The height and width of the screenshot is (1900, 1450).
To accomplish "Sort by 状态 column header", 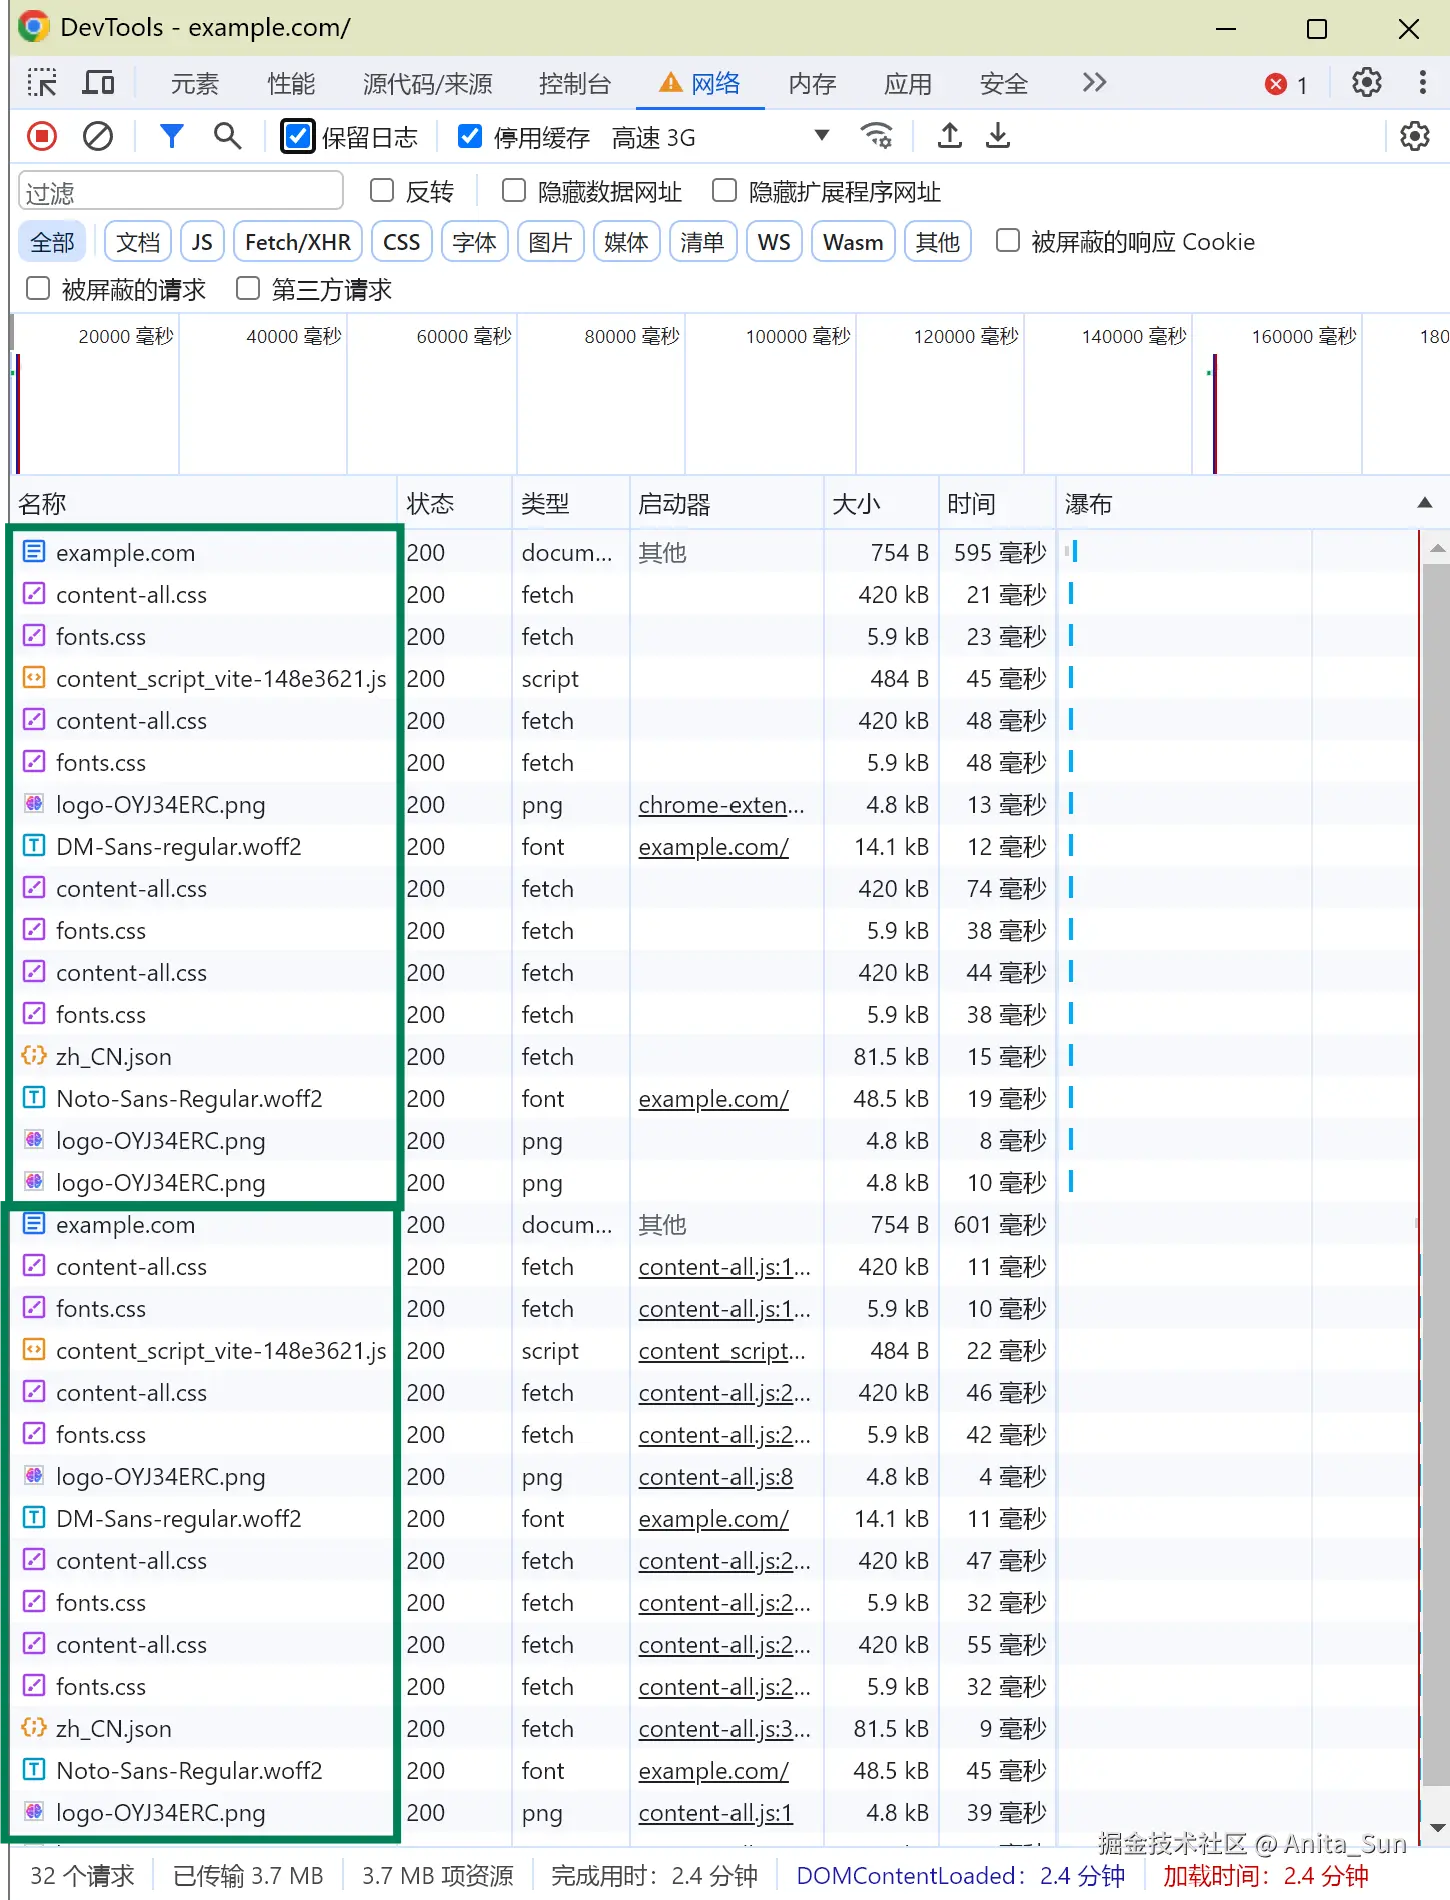I will [455, 504].
